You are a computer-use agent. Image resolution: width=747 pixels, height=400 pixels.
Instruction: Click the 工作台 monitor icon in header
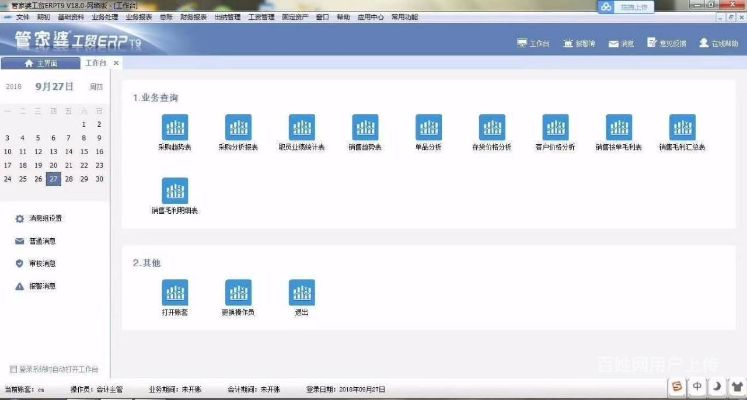click(x=522, y=43)
